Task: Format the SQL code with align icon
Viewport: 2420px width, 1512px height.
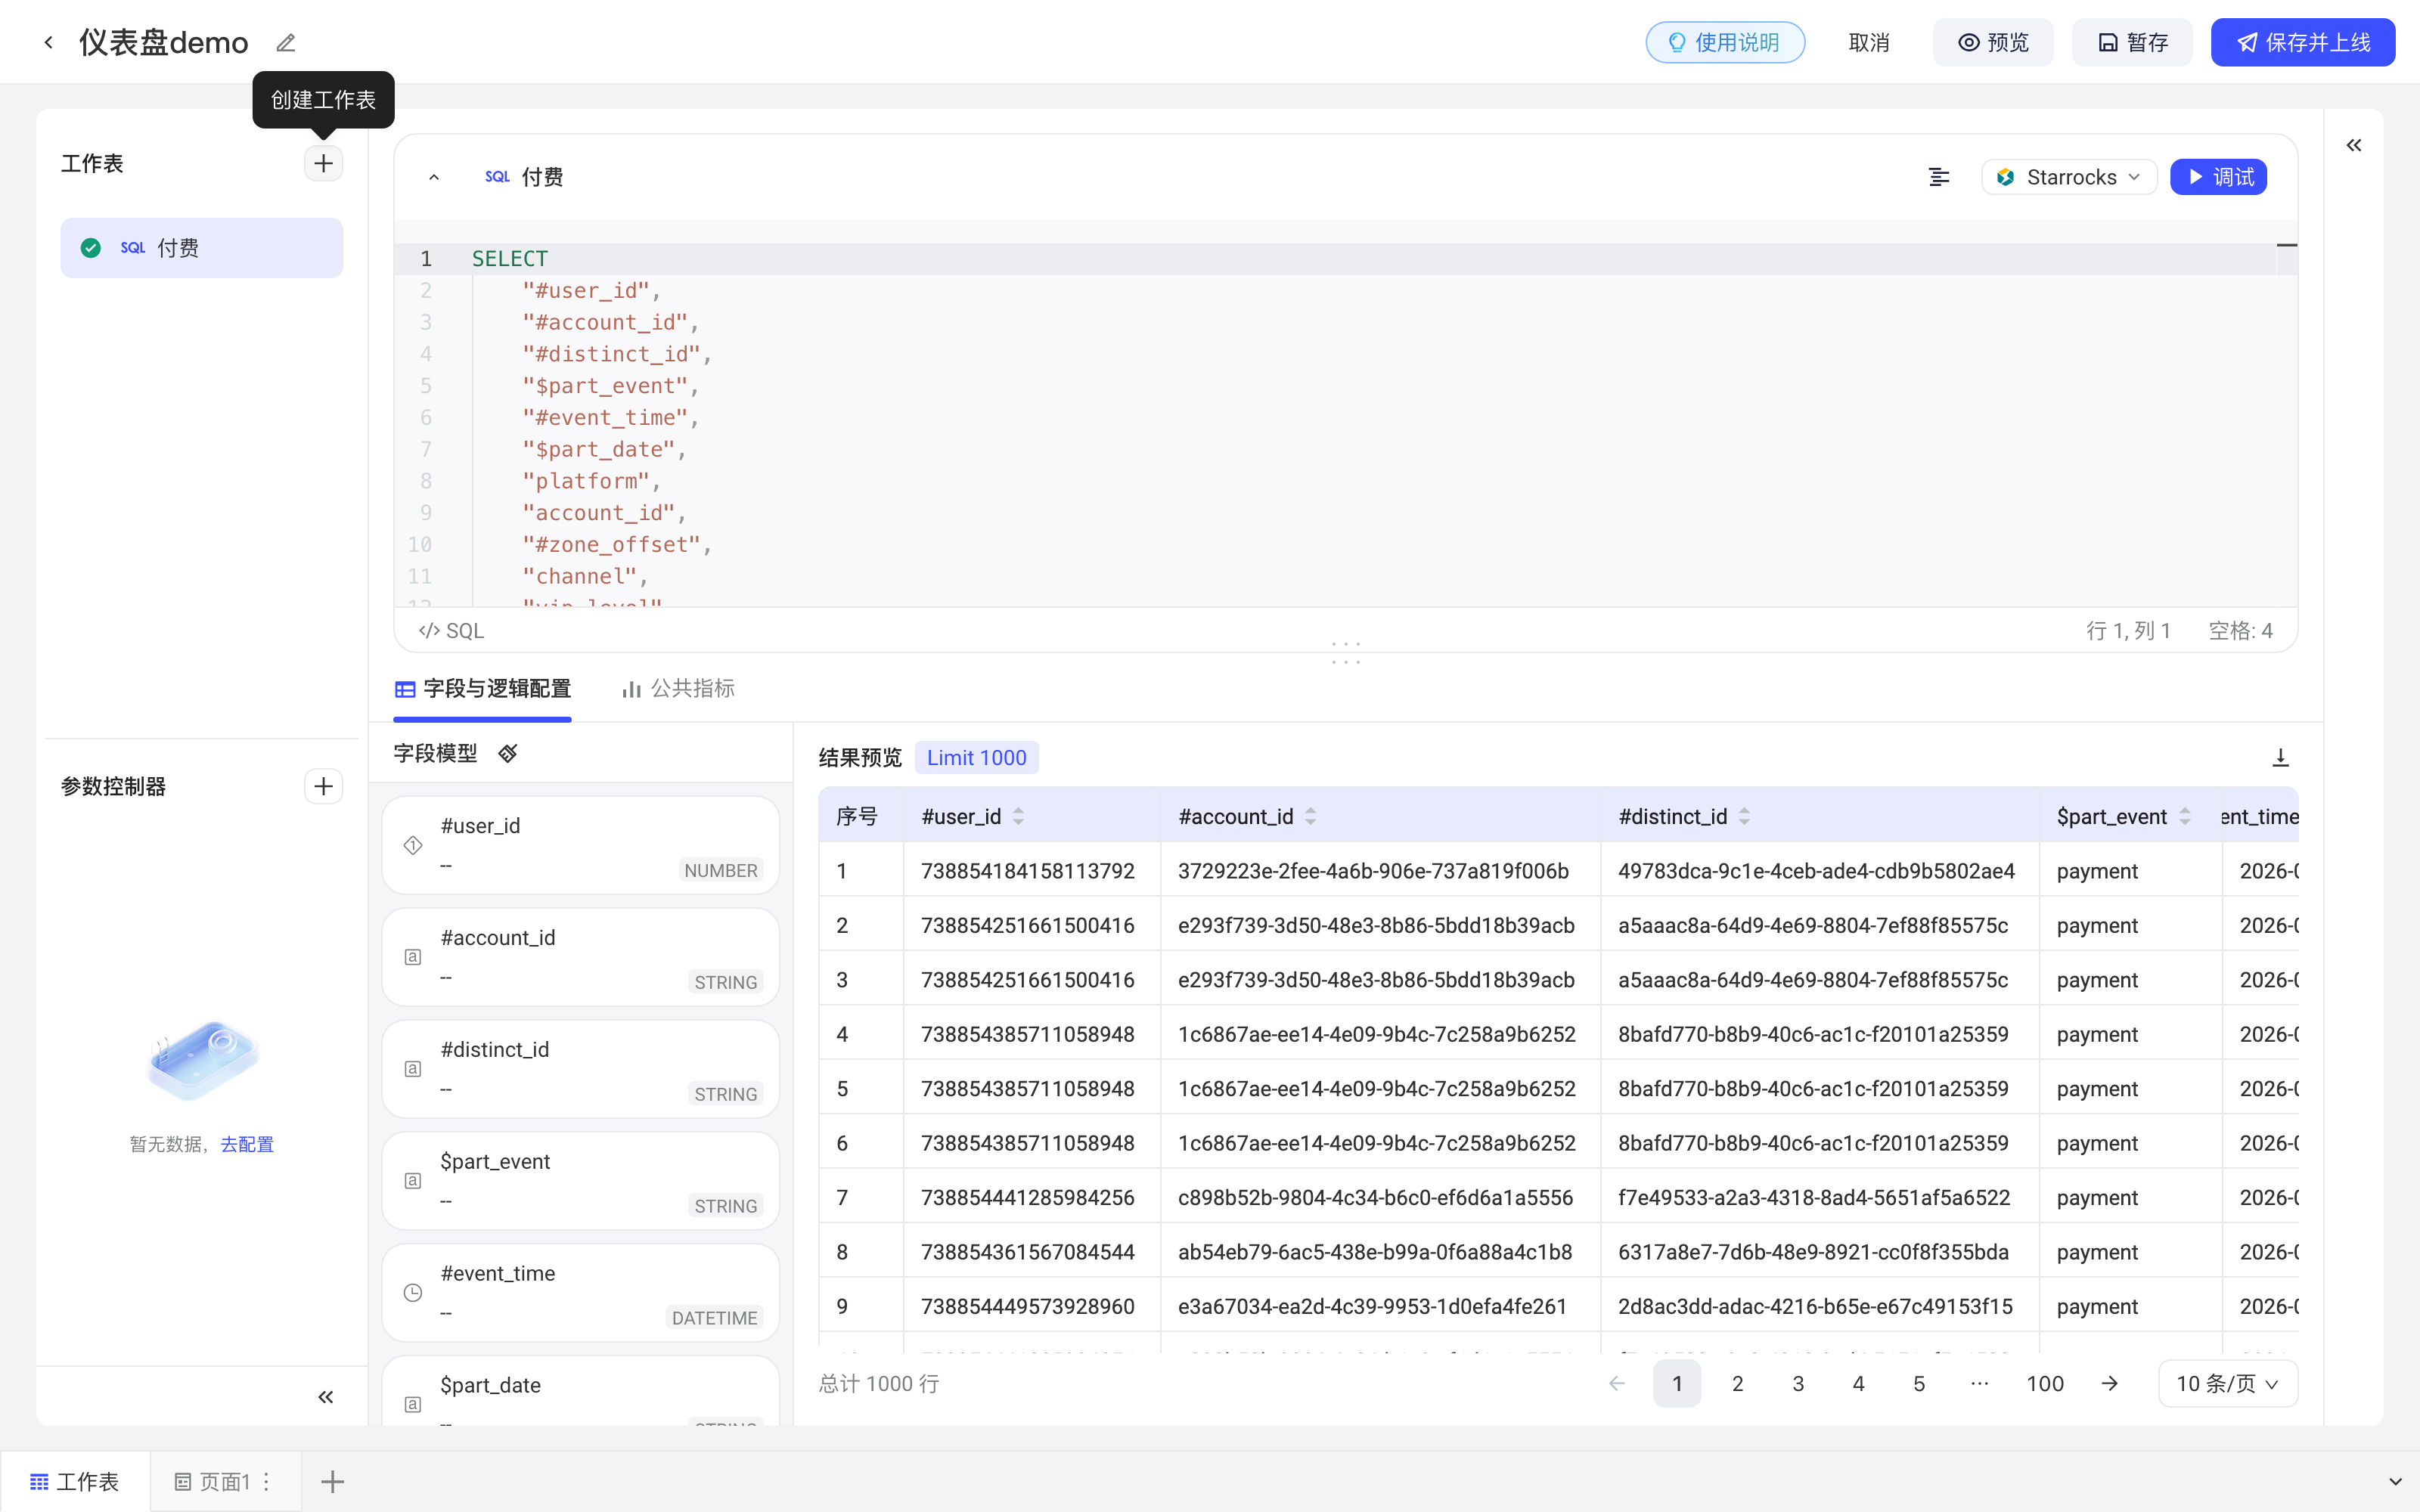Action: click(1939, 177)
